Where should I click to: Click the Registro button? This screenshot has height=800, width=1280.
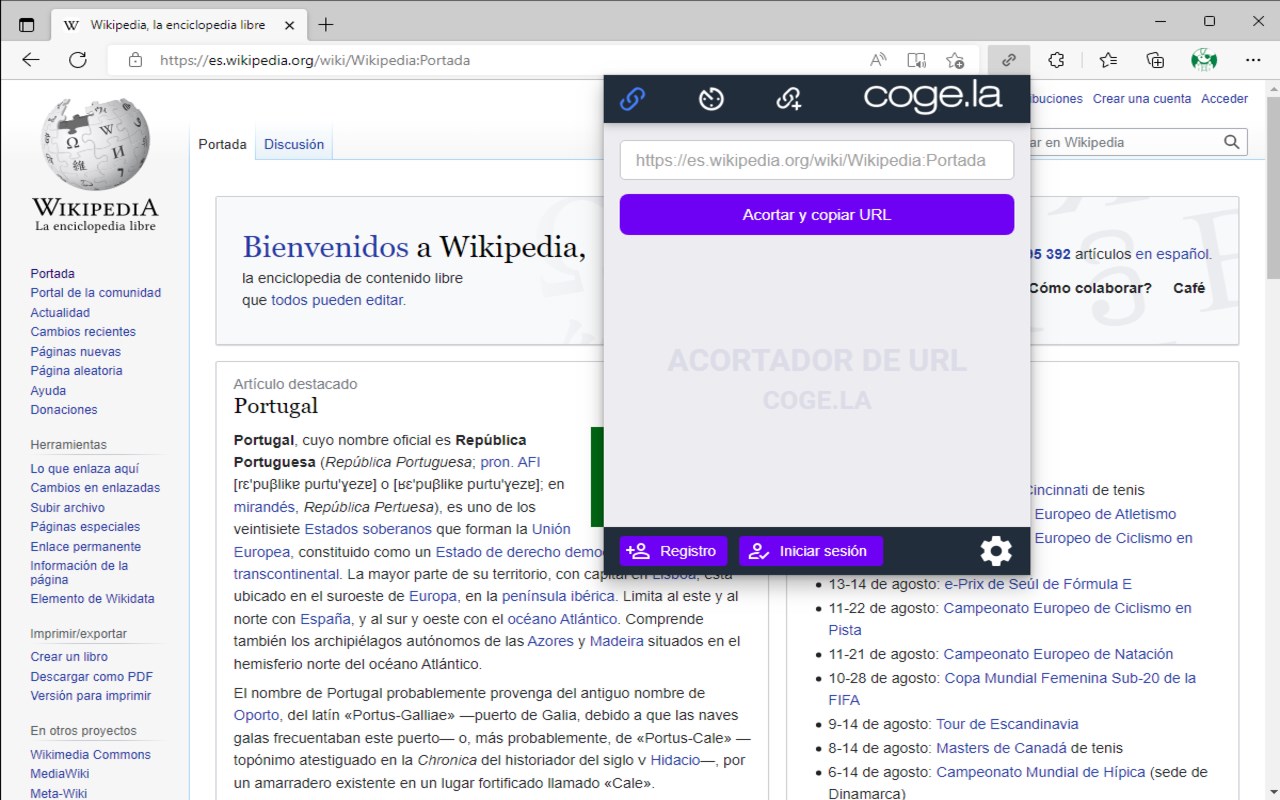click(x=673, y=551)
